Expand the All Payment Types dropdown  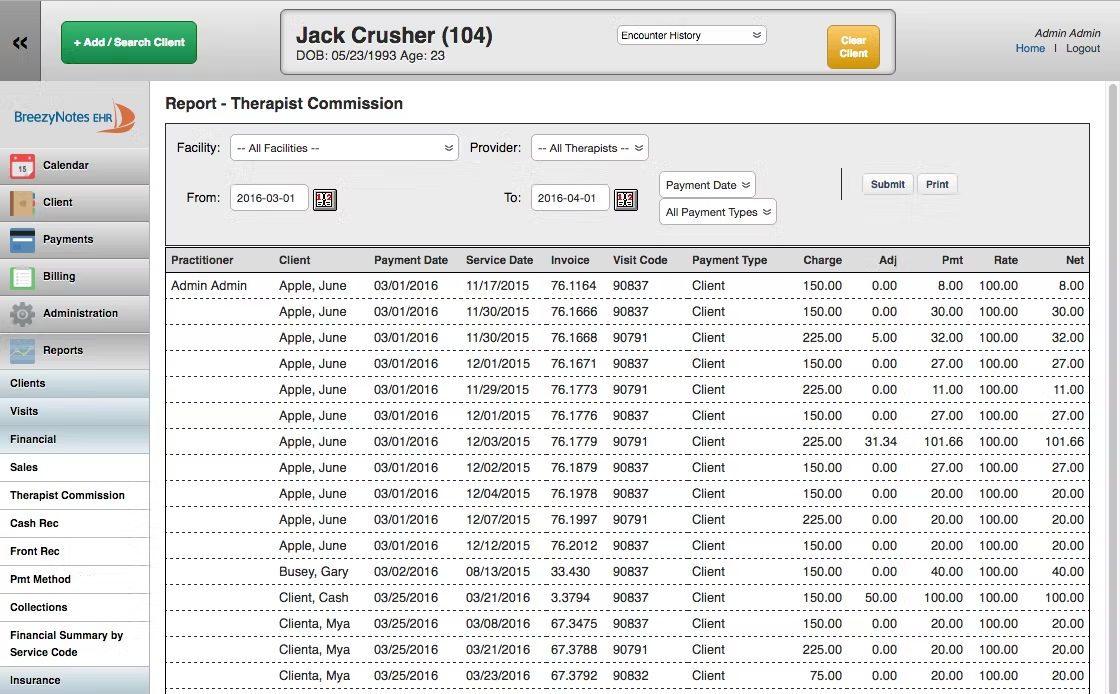pyautogui.click(x=717, y=212)
